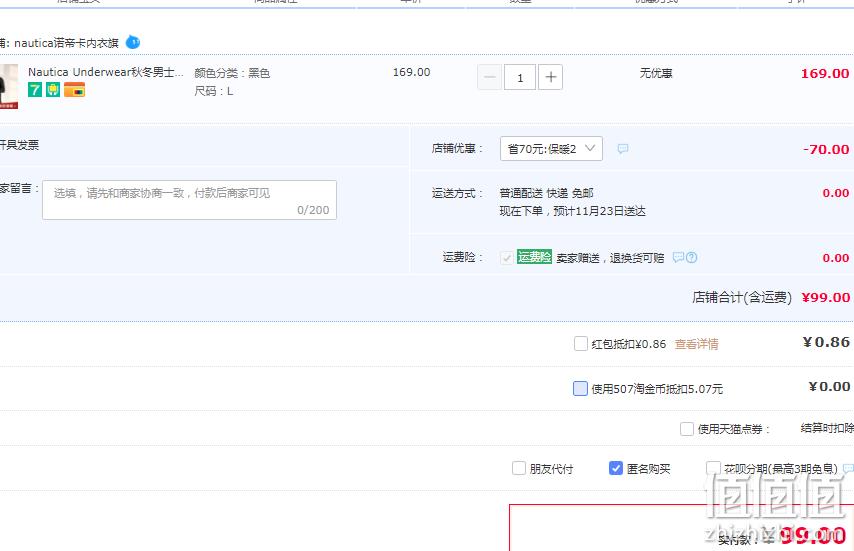Click the green shield guarantee badge icon
This screenshot has height=551, width=854.
tap(53, 89)
